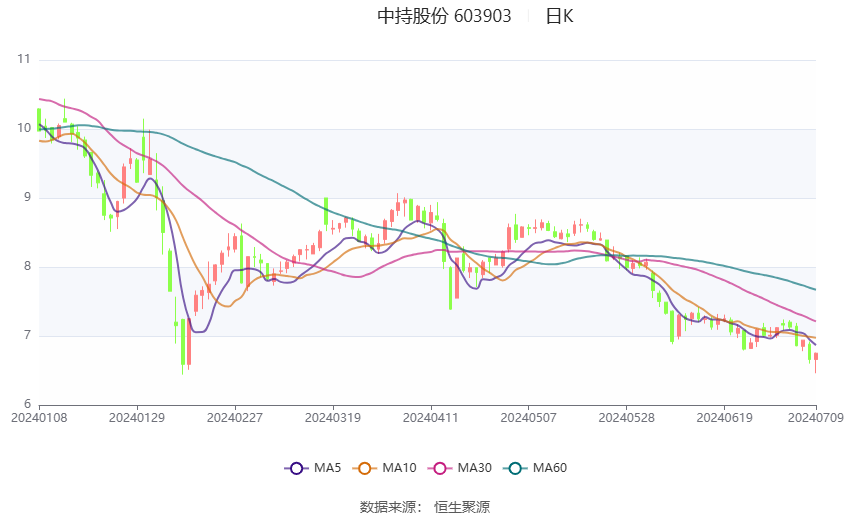Click the orange MA10 legend circle icon
Viewport: 850px width, 517px height.
tap(364, 468)
